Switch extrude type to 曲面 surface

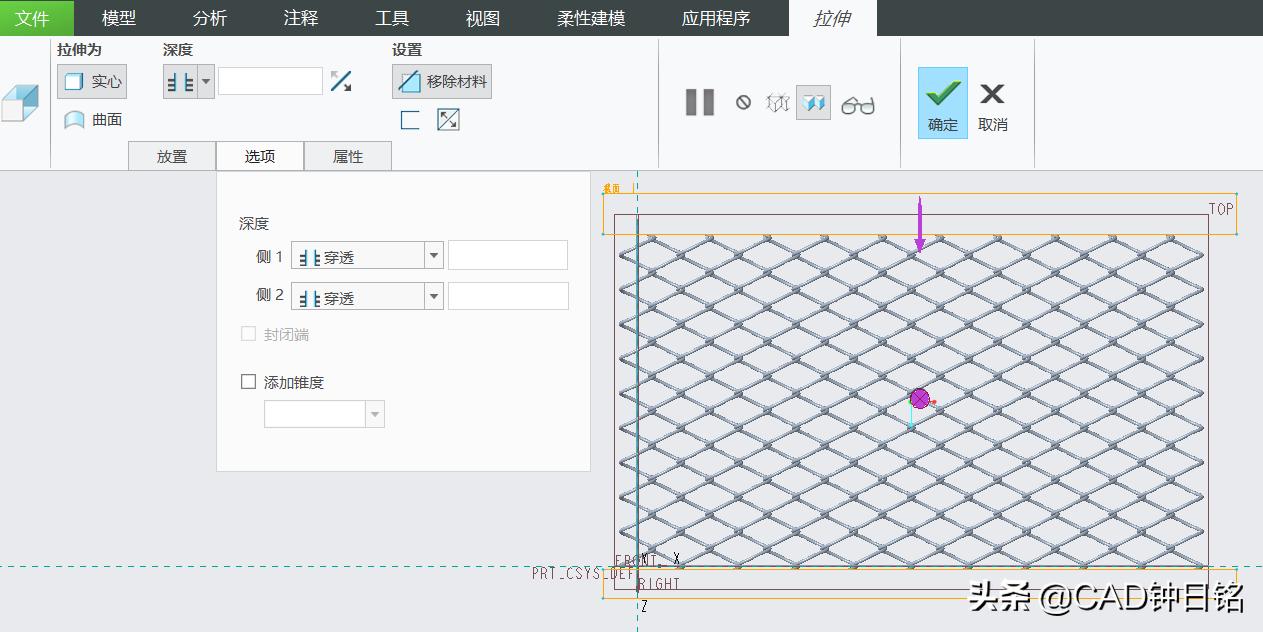click(x=90, y=120)
